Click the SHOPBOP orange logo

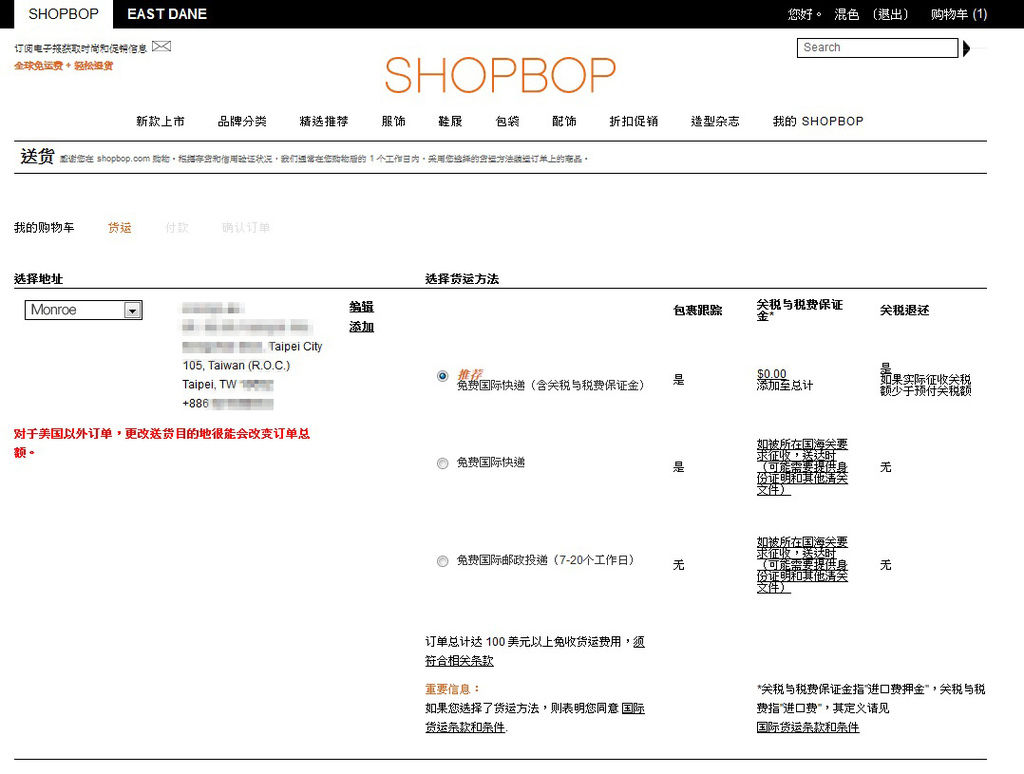500,75
